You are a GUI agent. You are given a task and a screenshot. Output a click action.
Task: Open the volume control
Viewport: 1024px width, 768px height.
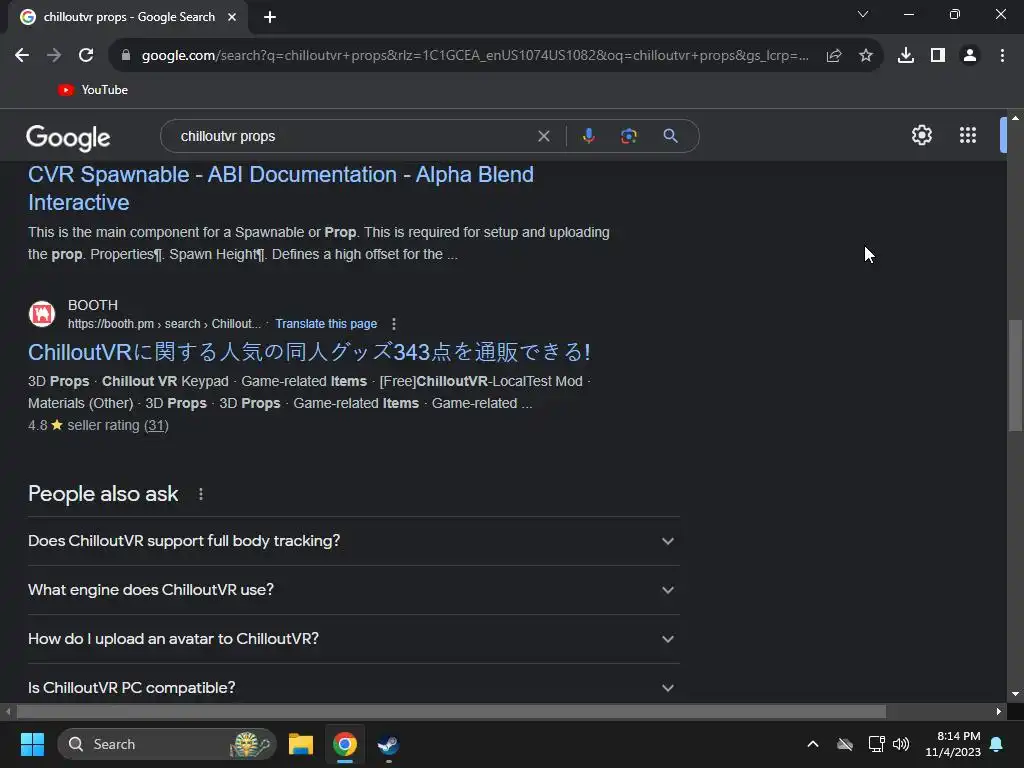pyautogui.click(x=901, y=744)
